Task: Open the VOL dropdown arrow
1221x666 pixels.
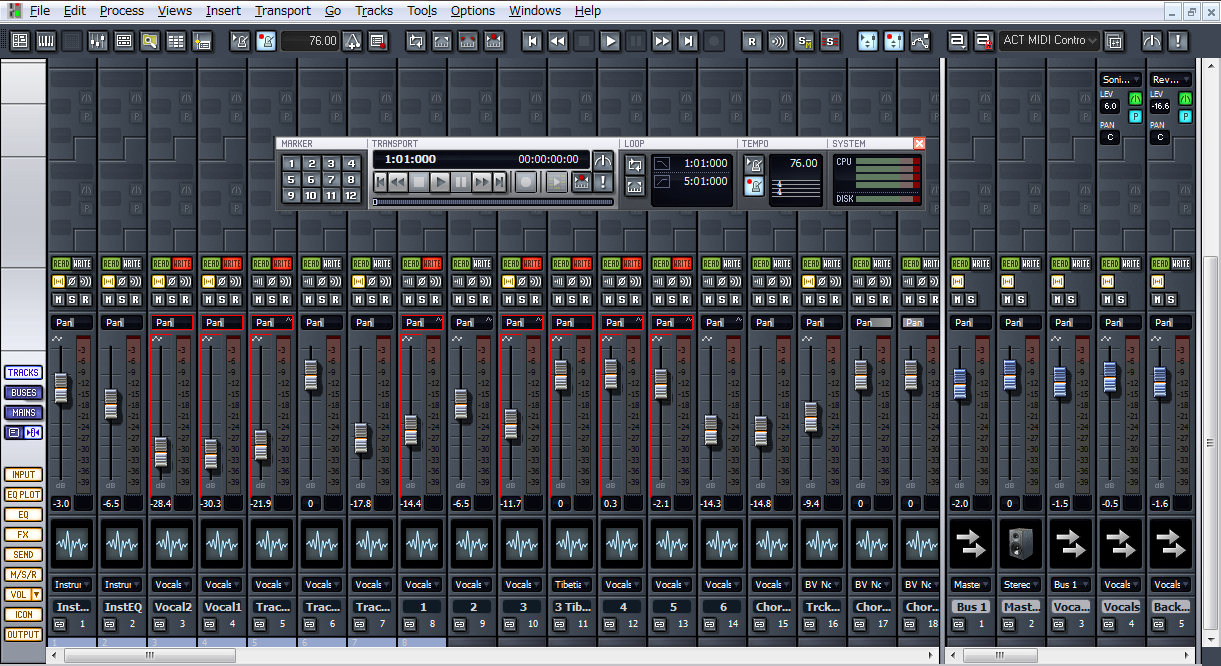Action: click(37, 595)
